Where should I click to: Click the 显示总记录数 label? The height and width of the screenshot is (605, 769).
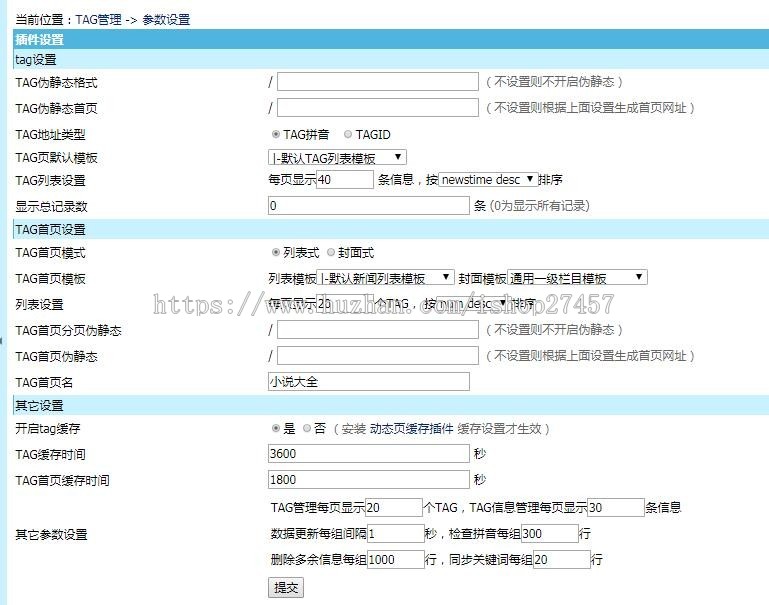pyautogui.click(x=51, y=206)
